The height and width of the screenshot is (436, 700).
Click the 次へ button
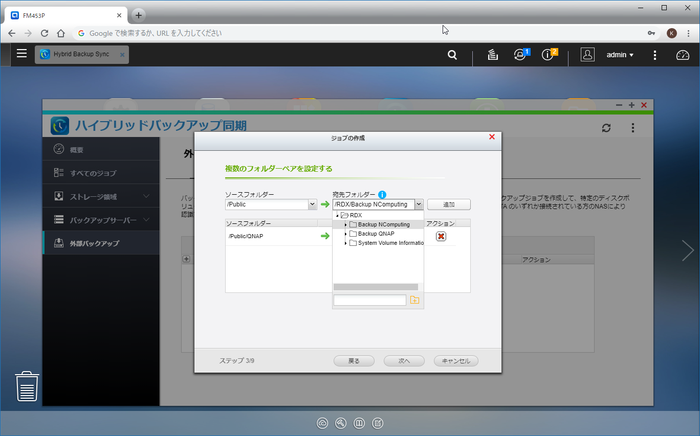pos(404,361)
